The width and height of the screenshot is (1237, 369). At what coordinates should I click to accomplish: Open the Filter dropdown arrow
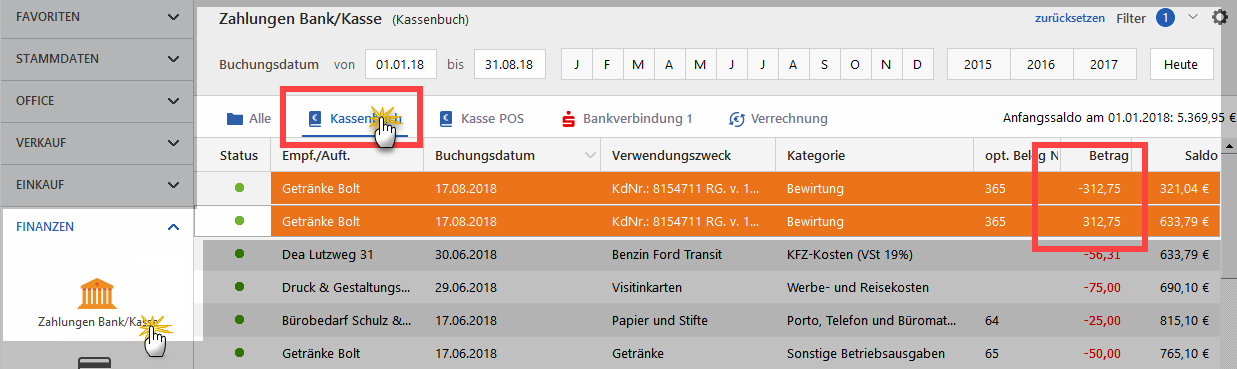point(1192,17)
